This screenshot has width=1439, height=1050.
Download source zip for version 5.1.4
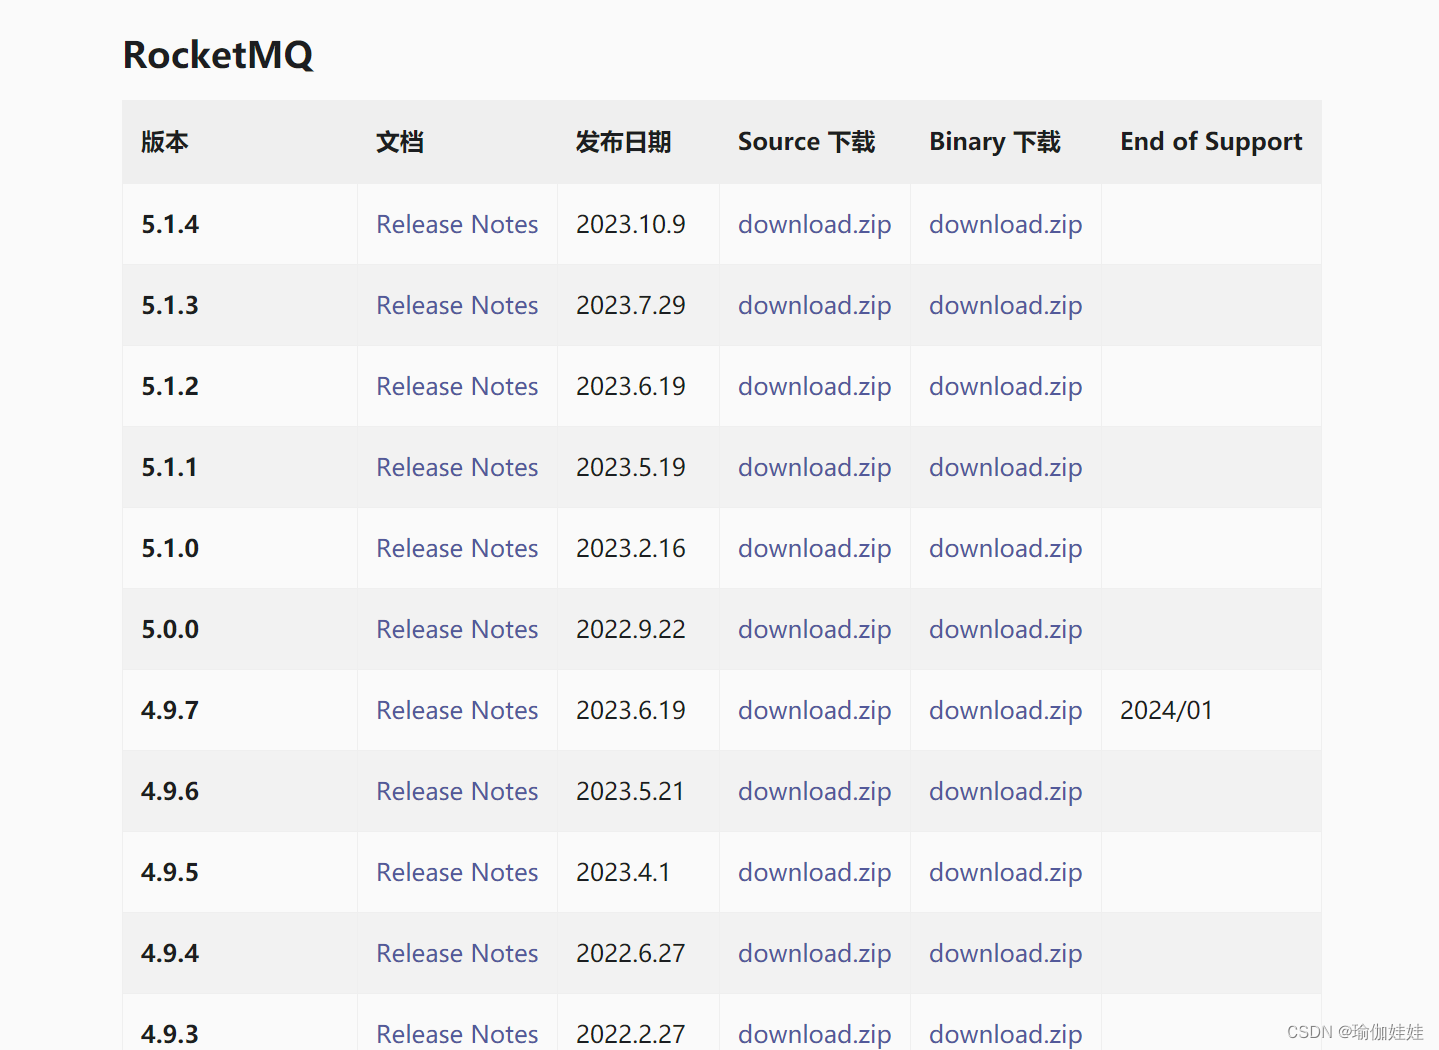click(x=814, y=224)
